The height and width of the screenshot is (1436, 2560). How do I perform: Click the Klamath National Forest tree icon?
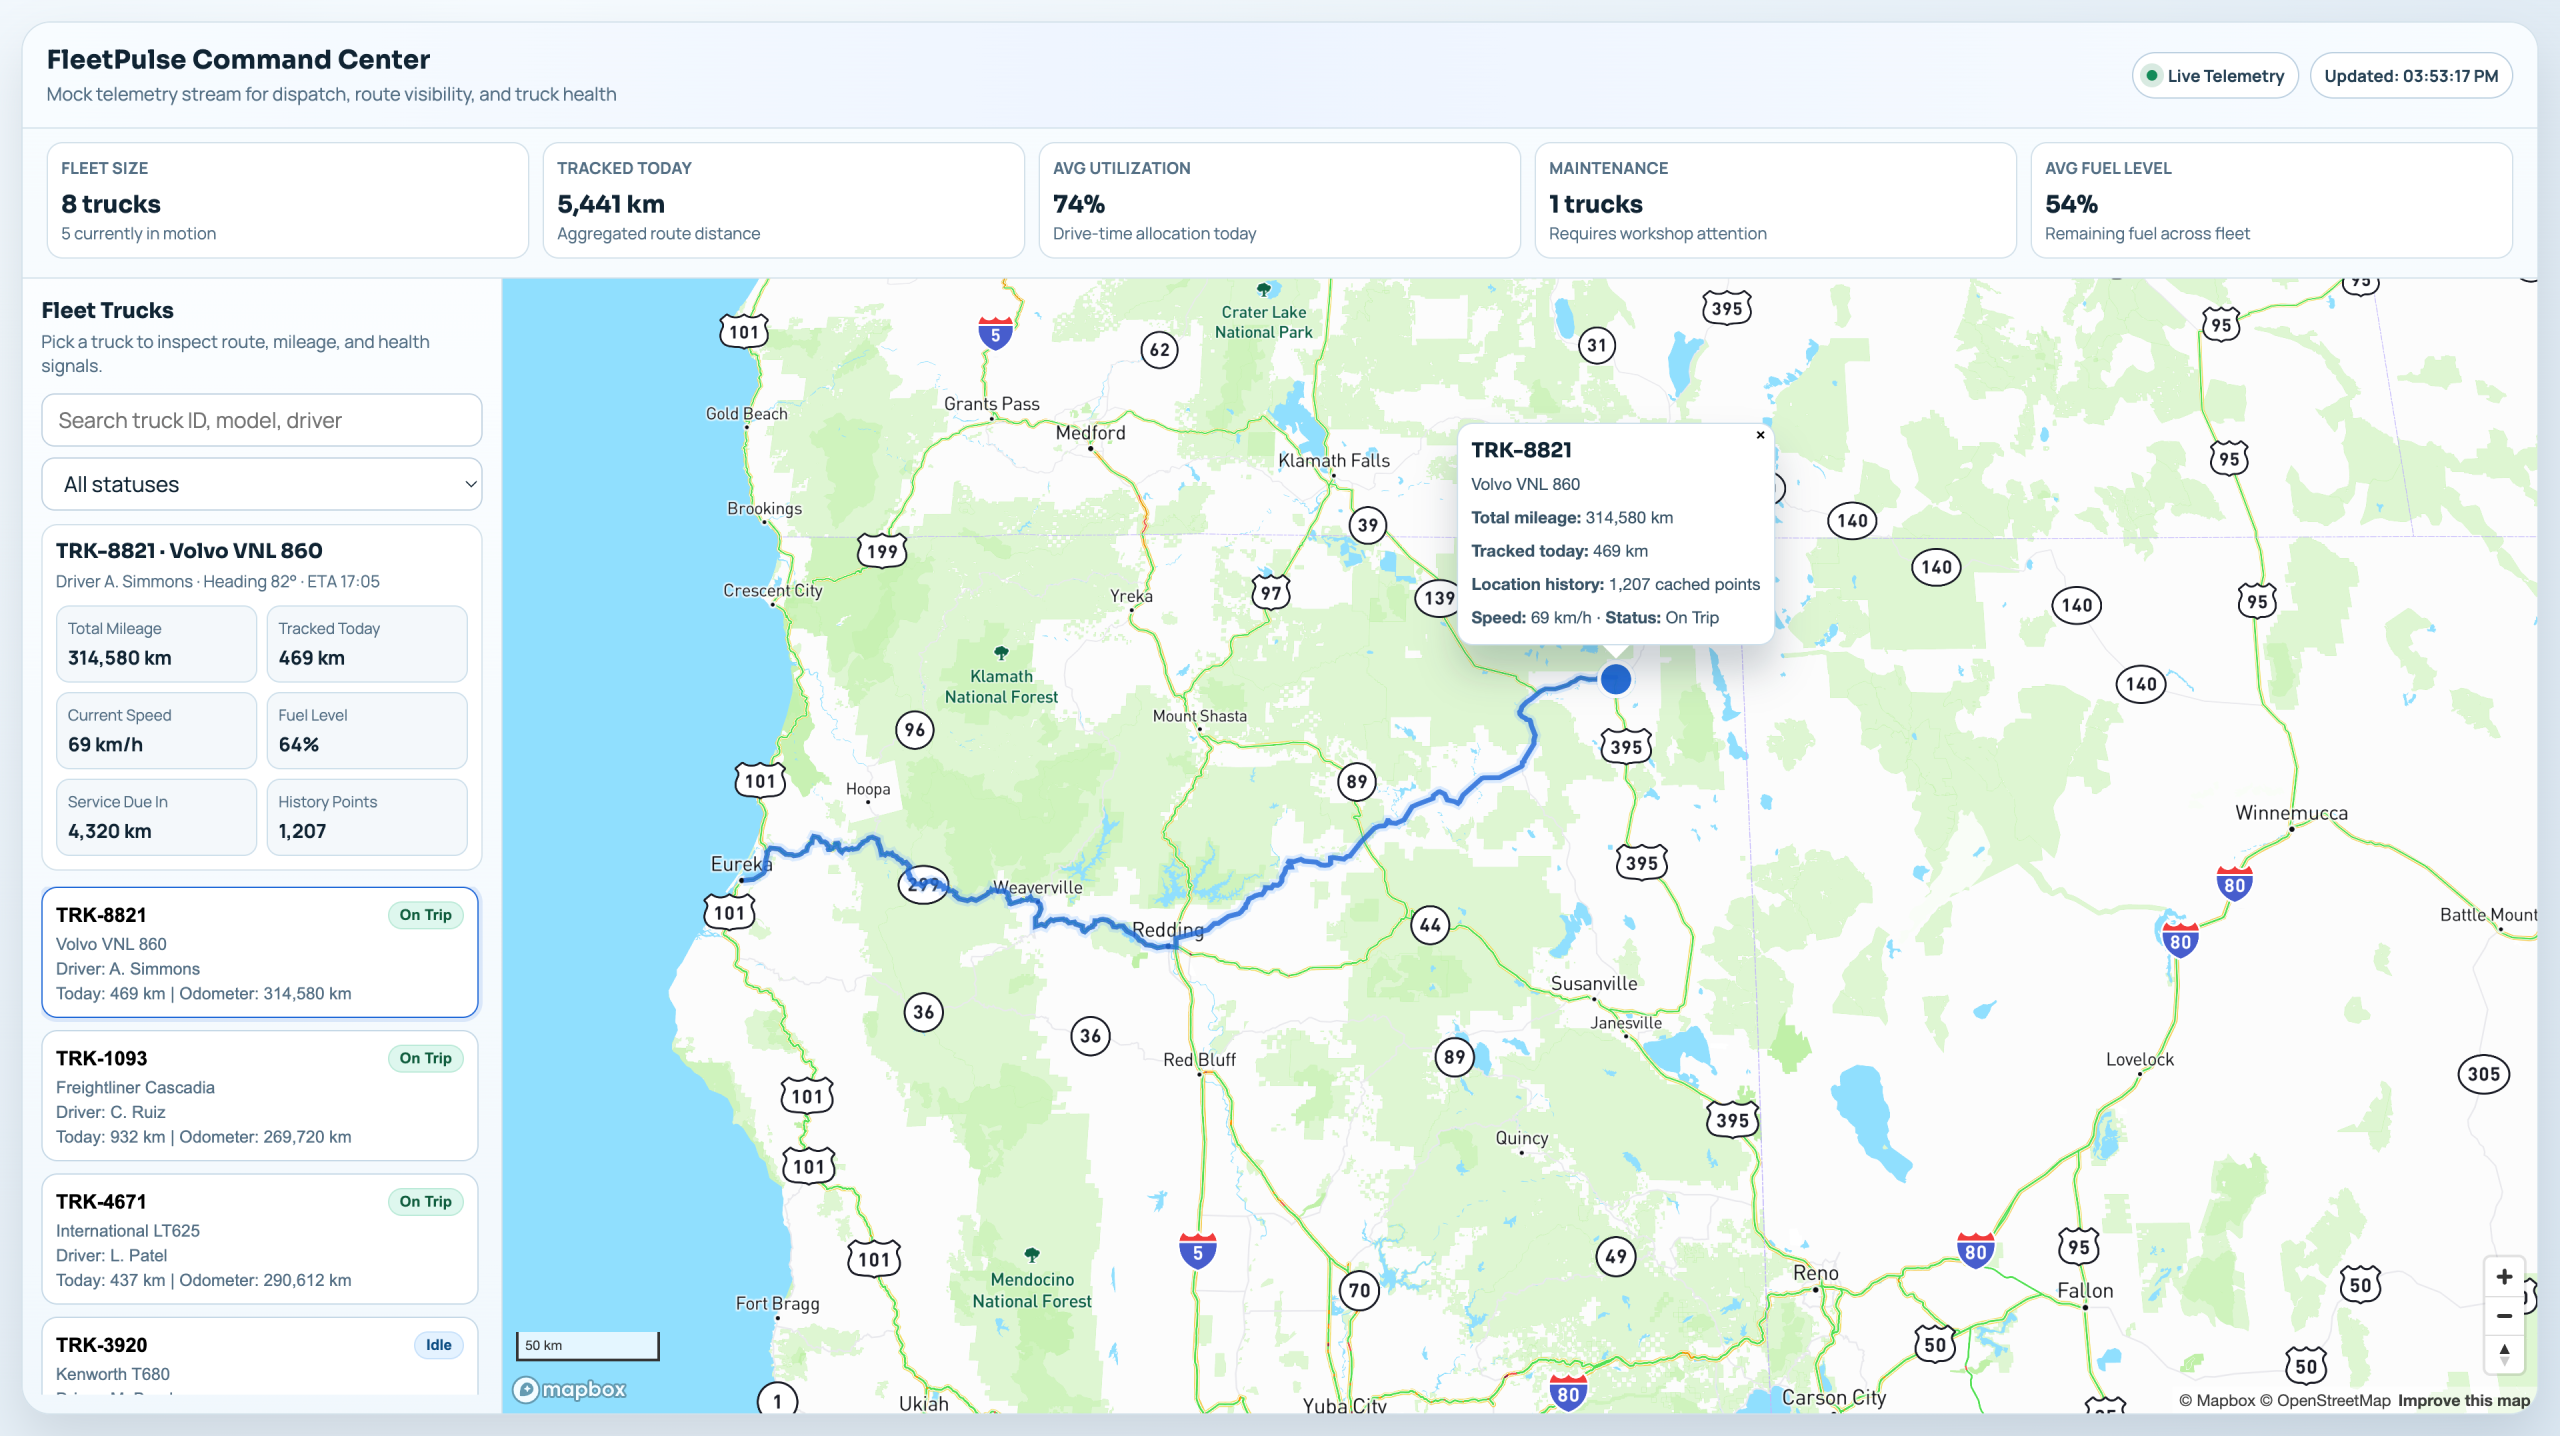1001,653
